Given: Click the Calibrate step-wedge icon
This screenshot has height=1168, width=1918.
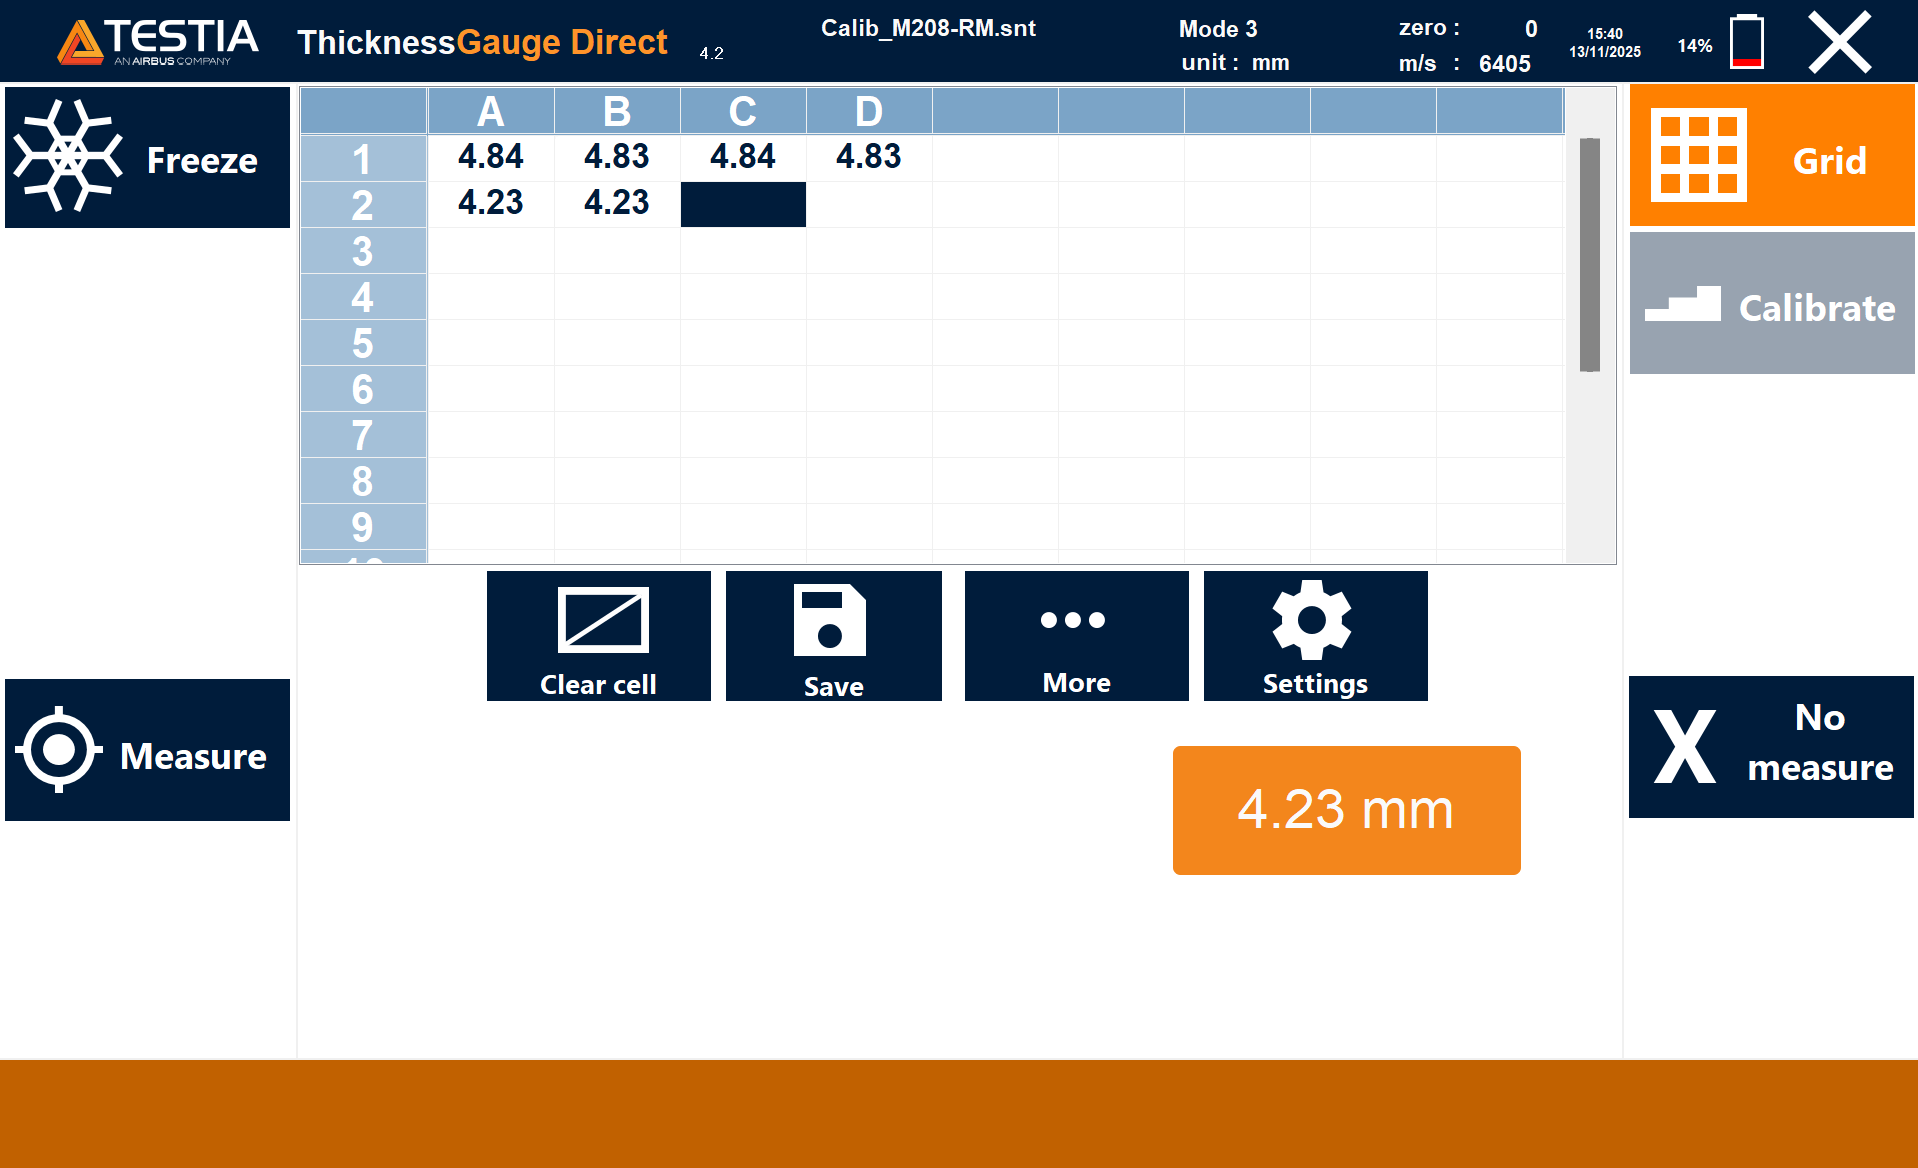Looking at the screenshot, I should click(x=1683, y=305).
